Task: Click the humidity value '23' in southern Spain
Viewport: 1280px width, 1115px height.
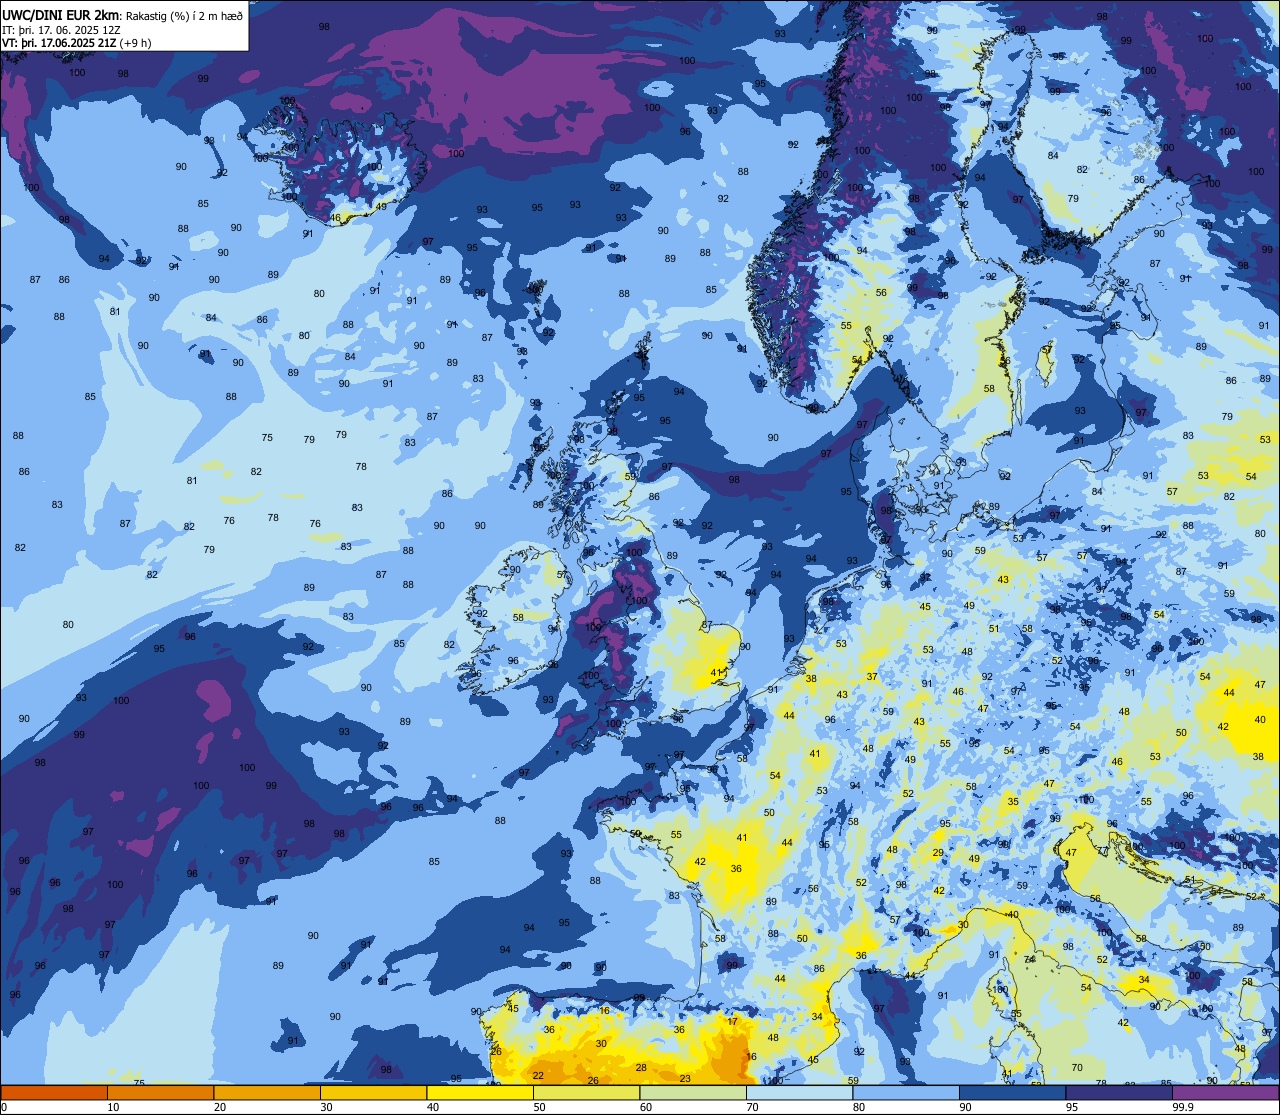Action: point(685,1078)
